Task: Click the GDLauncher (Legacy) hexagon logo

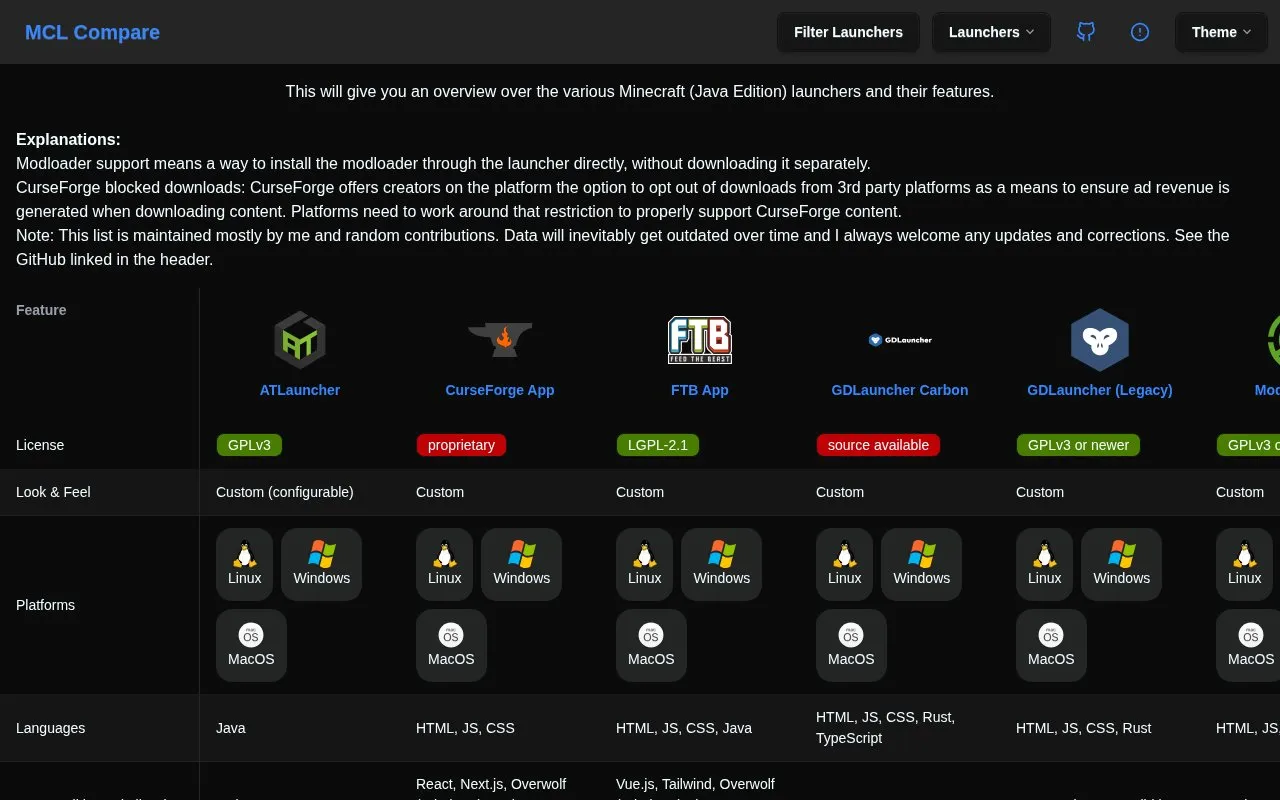Action: 1100,340
